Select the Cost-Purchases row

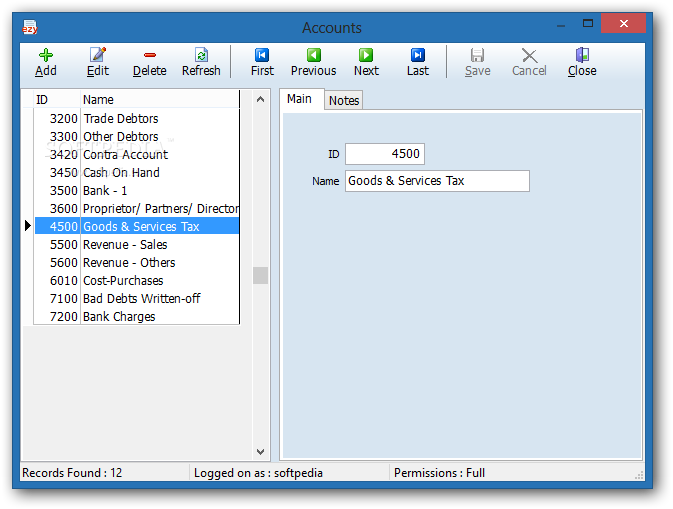tap(136, 281)
